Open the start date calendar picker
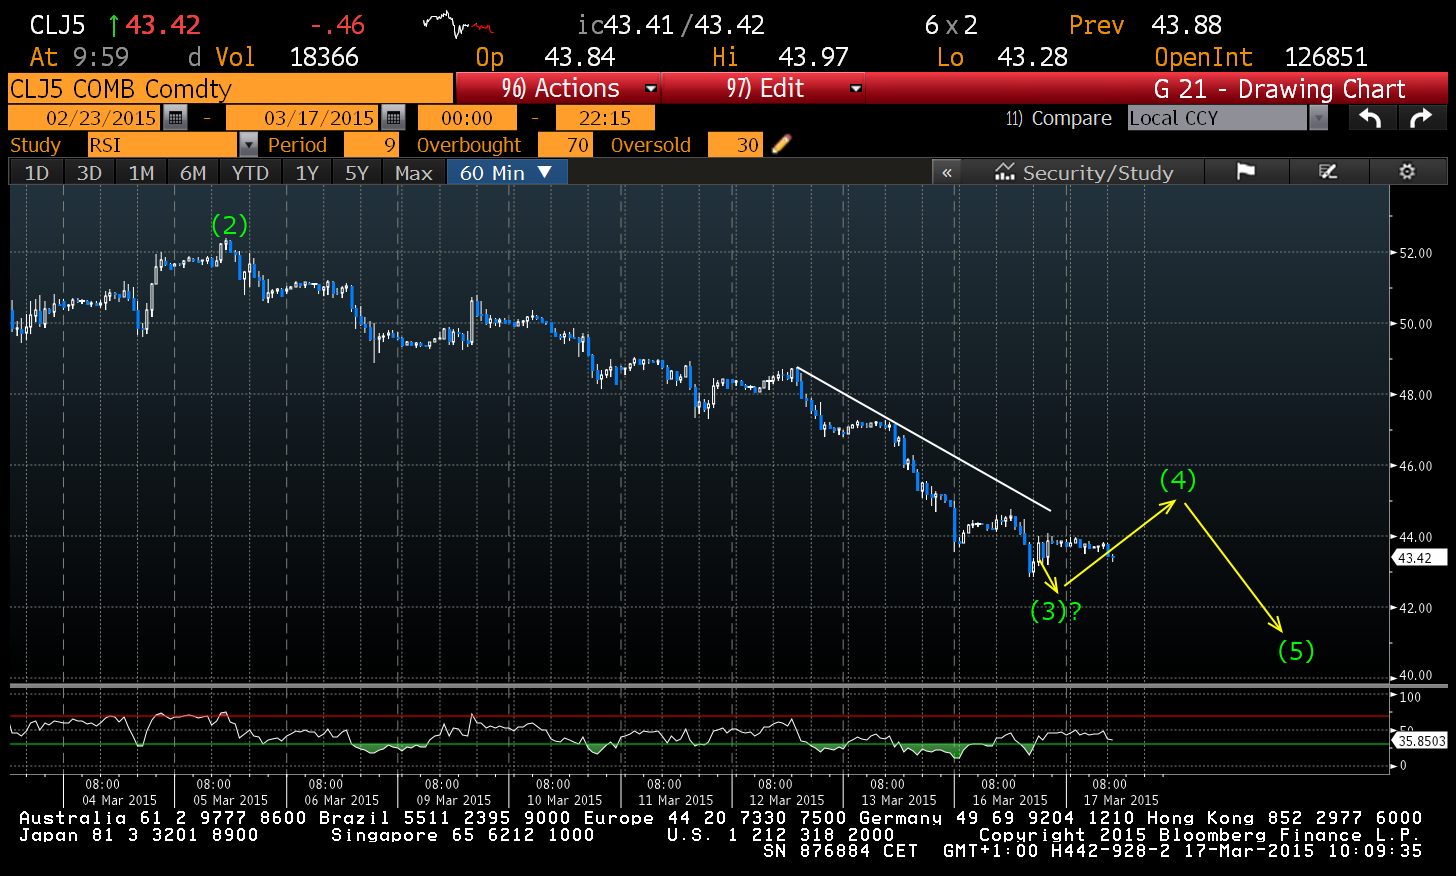This screenshot has width=1456, height=876. click(176, 118)
